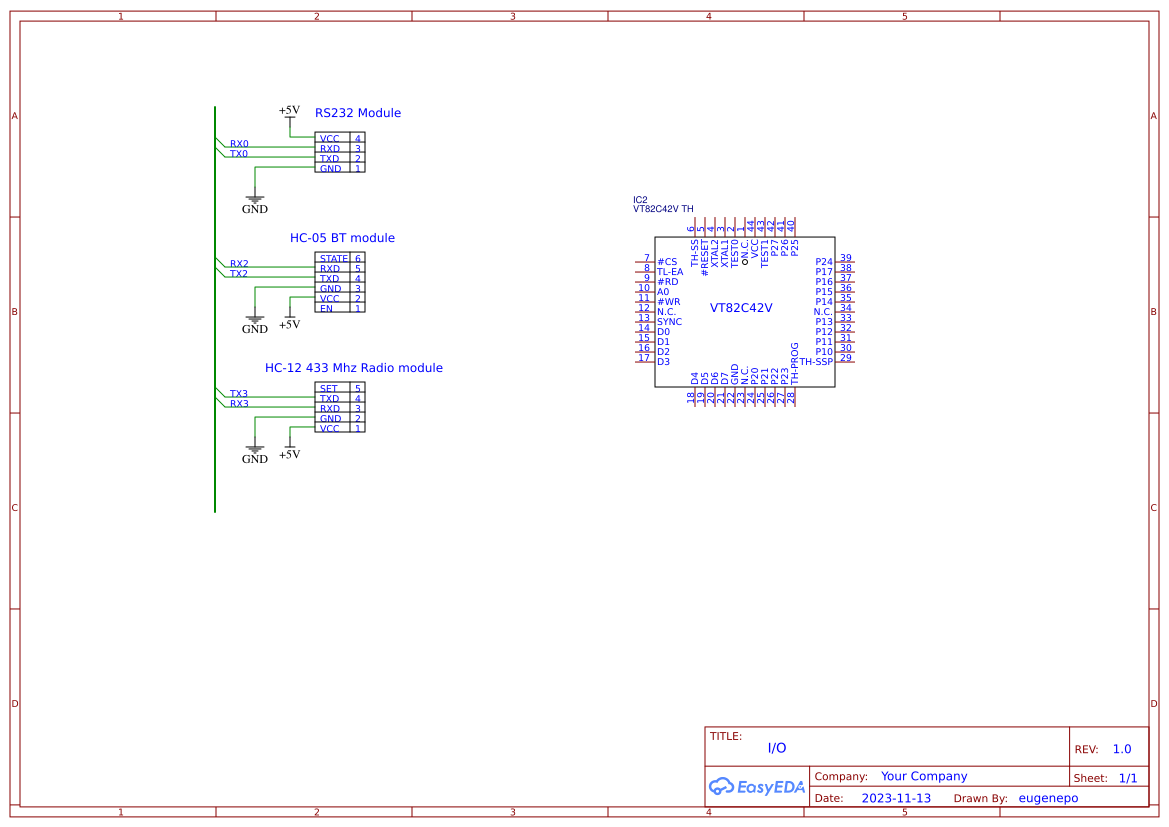Select the VT82C42V IC symbol
Image resolution: width=1169 pixels, height=827 pixels.
click(x=742, y=308)
